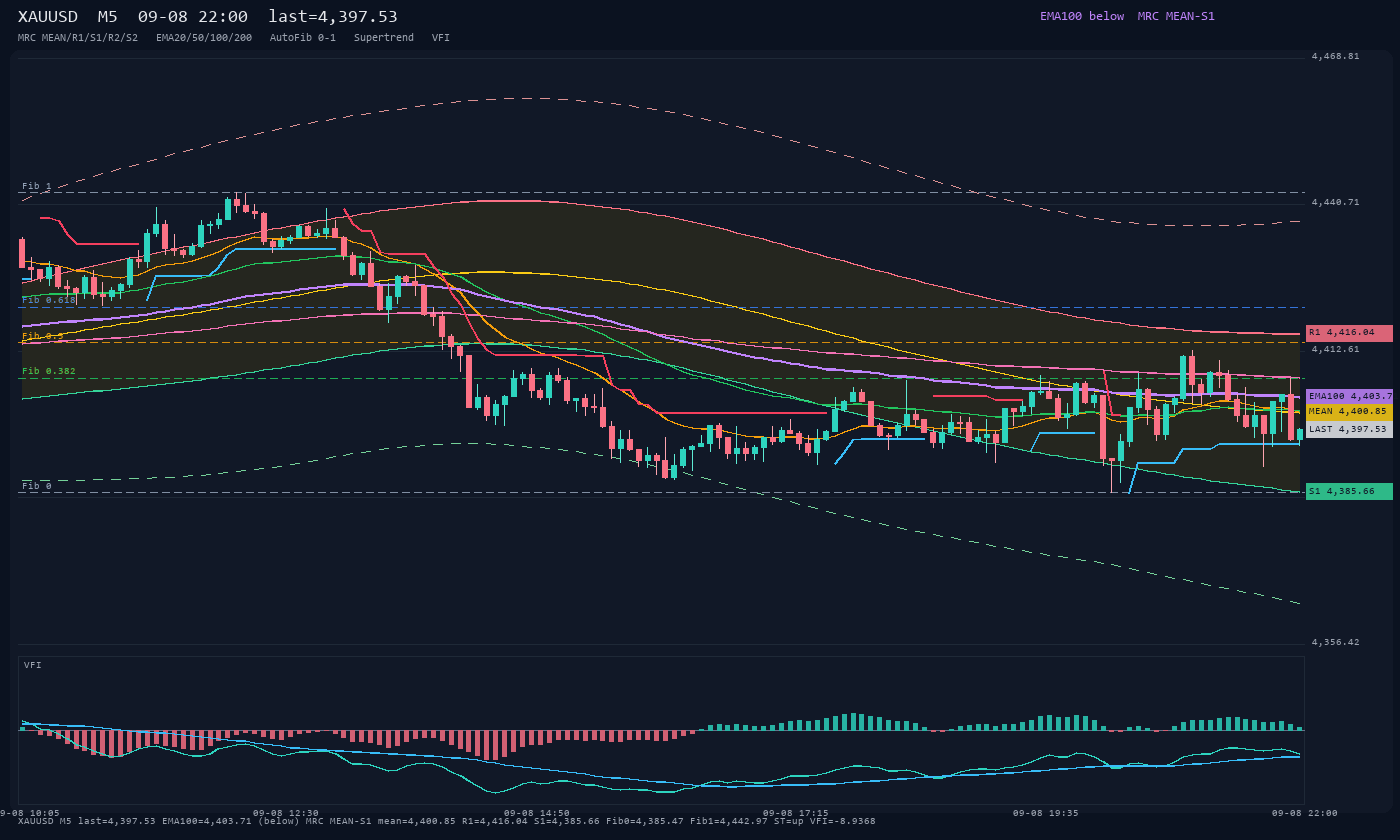This screenshot has width=1400, height=840.
Task: Click the EMA100 4,403.7 price label
Action: pyautogui.click(x=1349, y=397)
